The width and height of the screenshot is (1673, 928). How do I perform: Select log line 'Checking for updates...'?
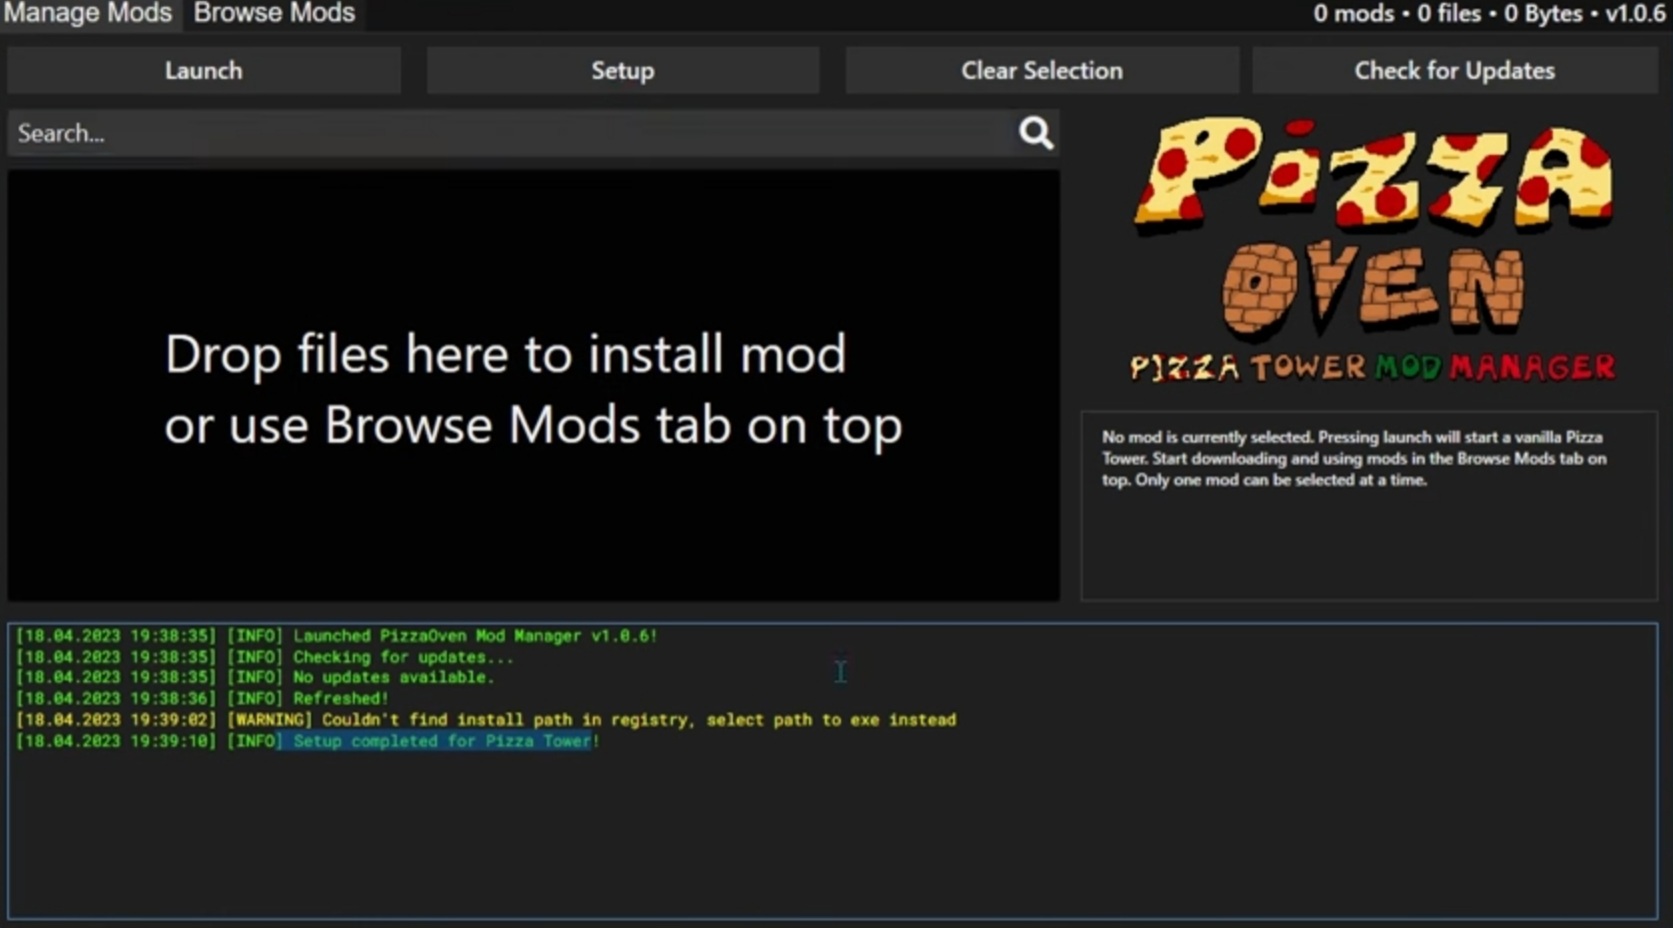click(x=265, y=657)
